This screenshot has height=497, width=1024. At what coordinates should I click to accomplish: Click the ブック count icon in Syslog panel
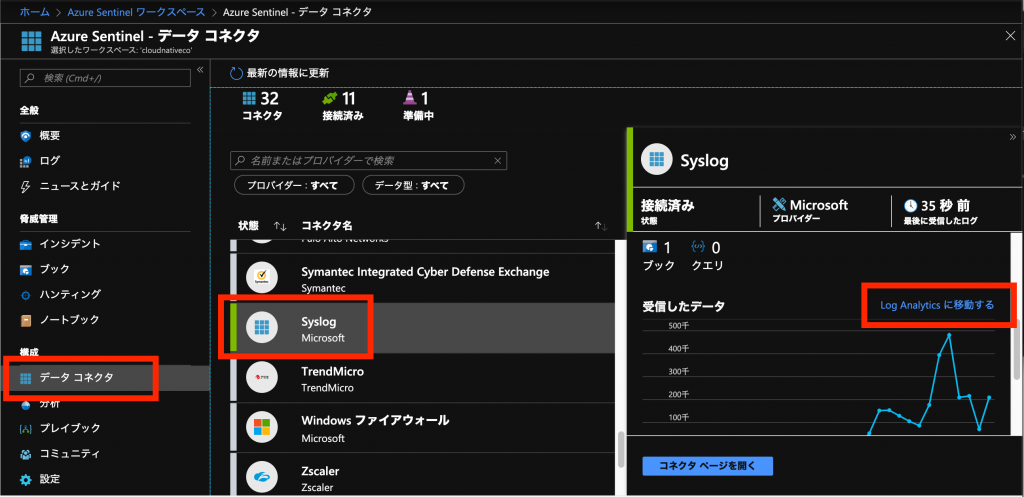click(x=649, y=247)
